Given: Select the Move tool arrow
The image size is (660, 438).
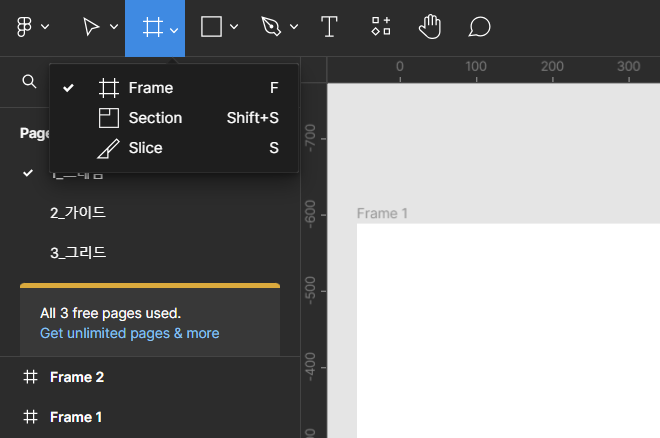Looking at the screenshot, I should (x=92, y=27).
